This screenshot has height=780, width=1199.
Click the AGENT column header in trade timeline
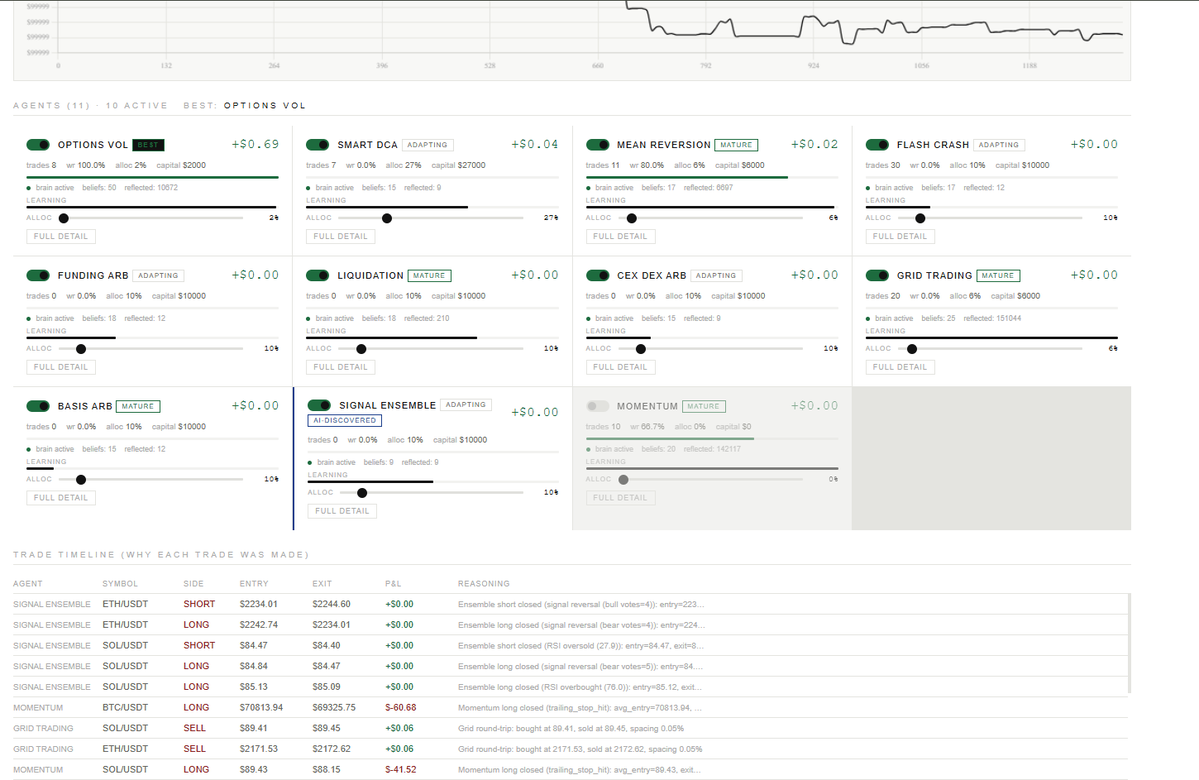tap(28, 583)
